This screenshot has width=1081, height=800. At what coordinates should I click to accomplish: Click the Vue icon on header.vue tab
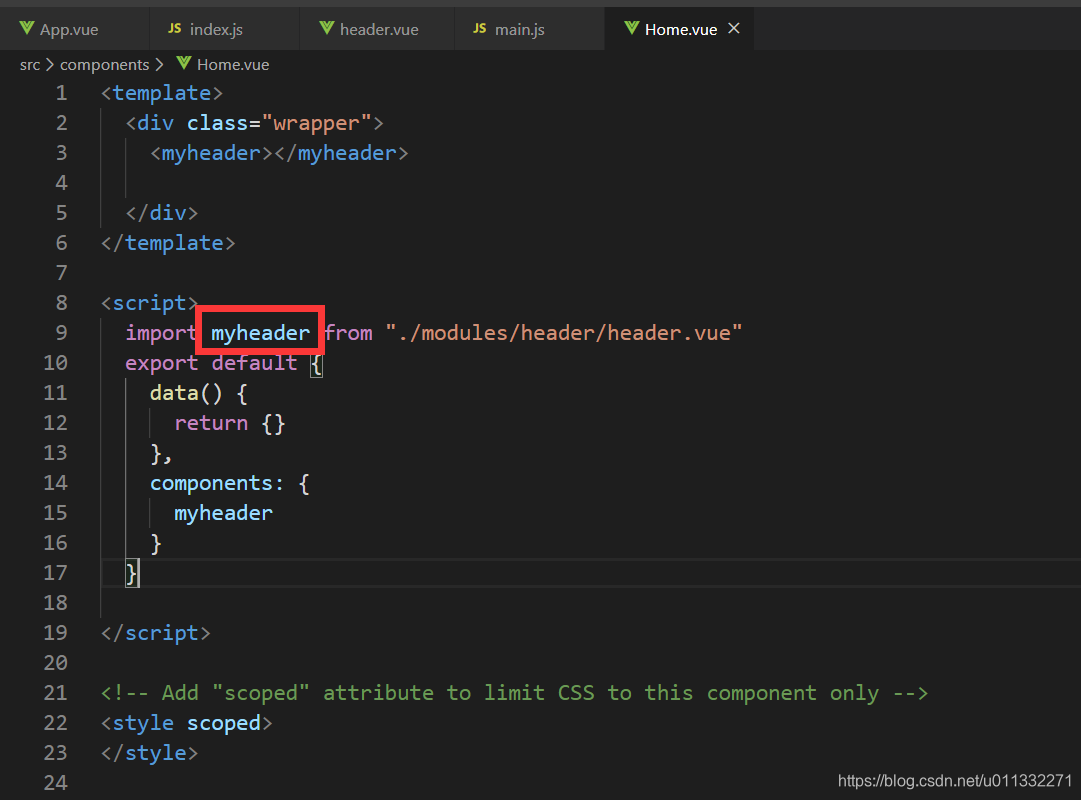click(327, 28)
